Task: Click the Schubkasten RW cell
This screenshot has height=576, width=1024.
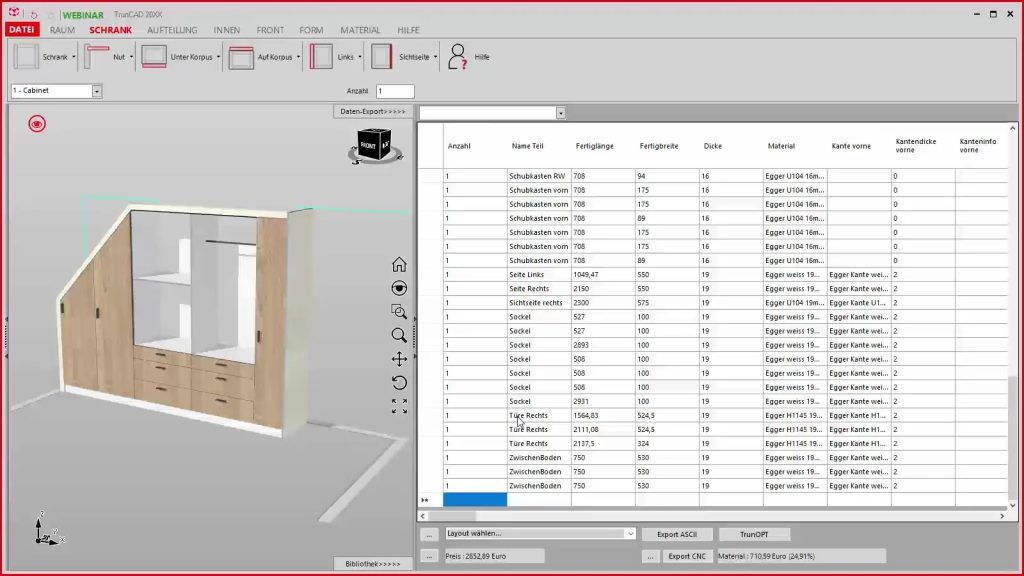Action: click(x=539, y=176)
